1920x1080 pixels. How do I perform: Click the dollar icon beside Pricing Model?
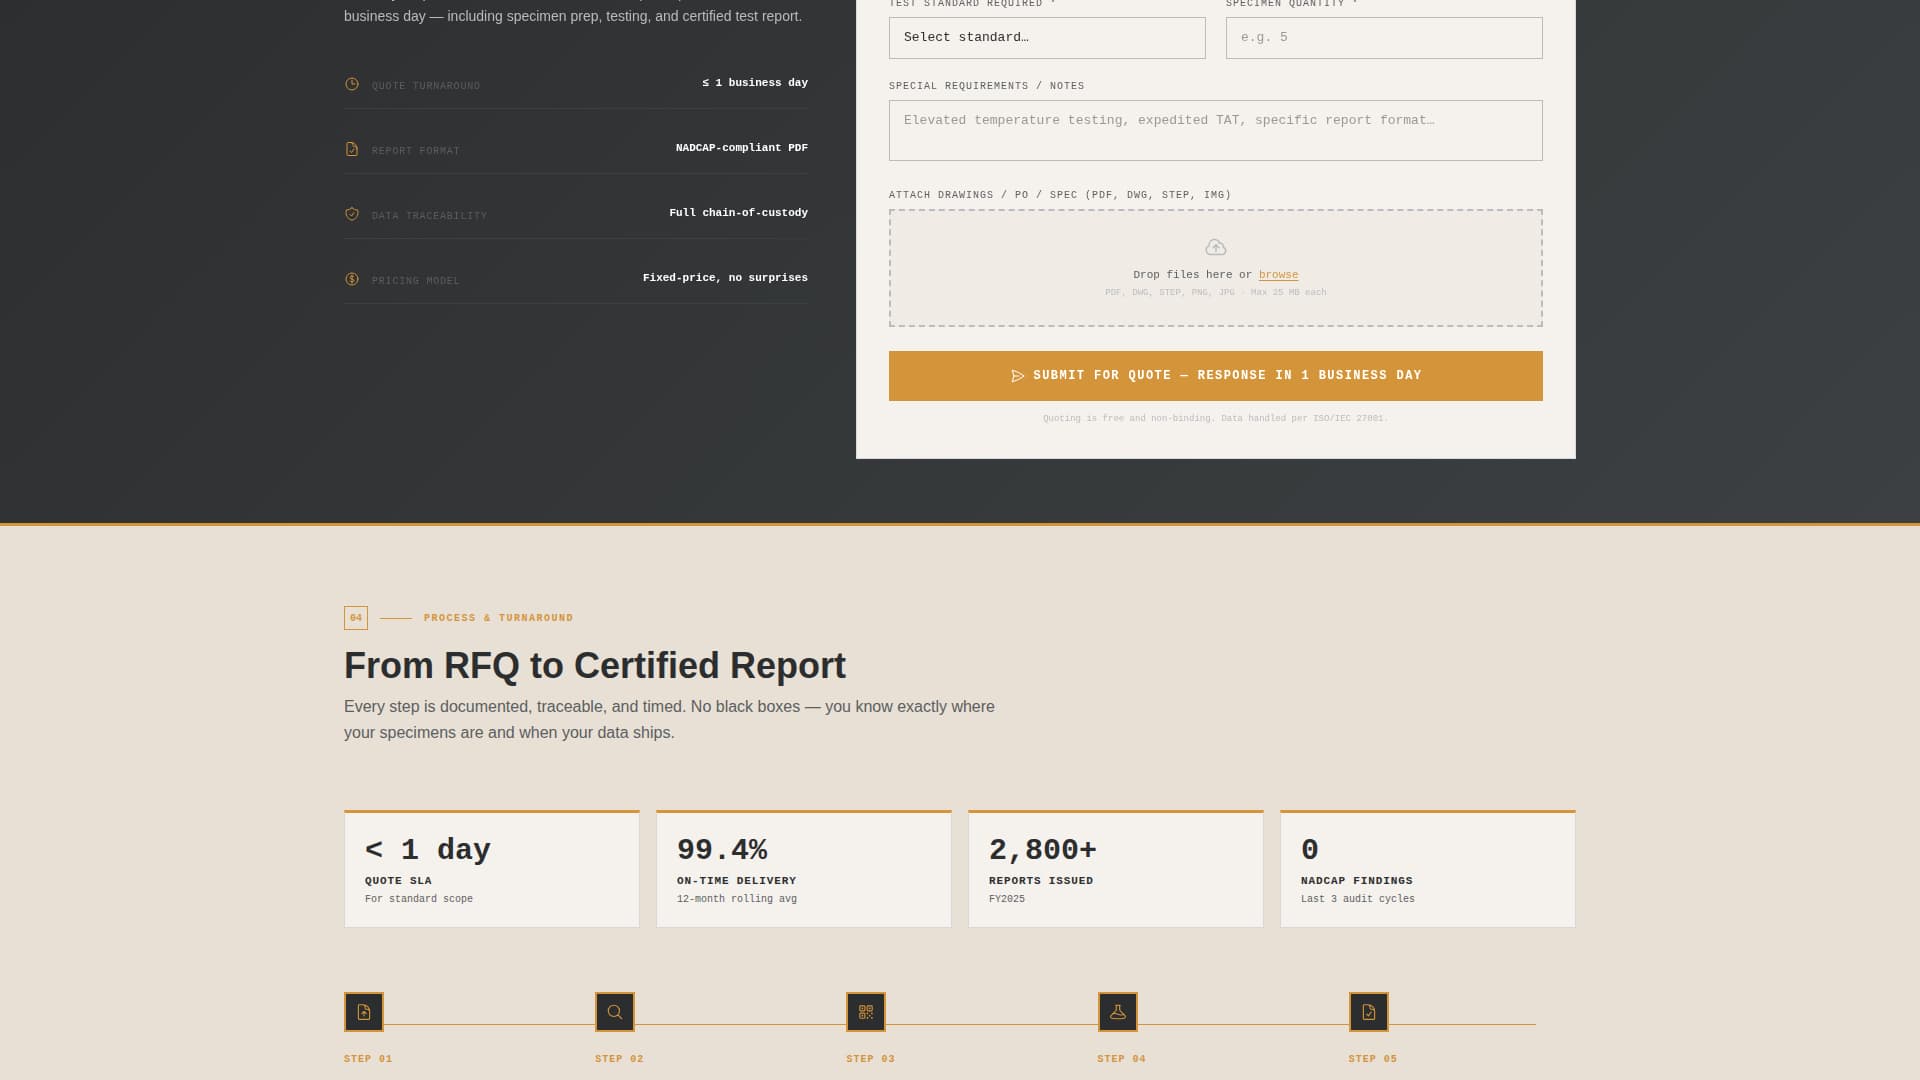pyautogui.click(x=351, y=279)
